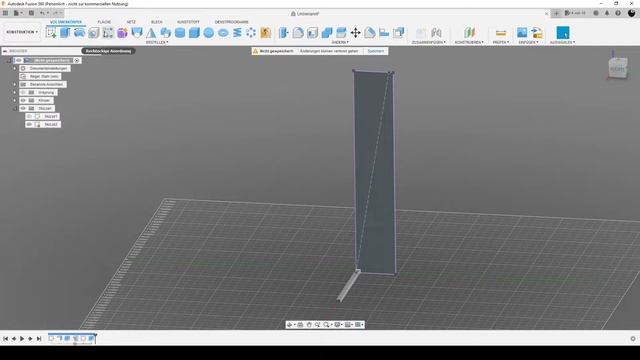Click the Press Pull icon

[x=284, y=33]
